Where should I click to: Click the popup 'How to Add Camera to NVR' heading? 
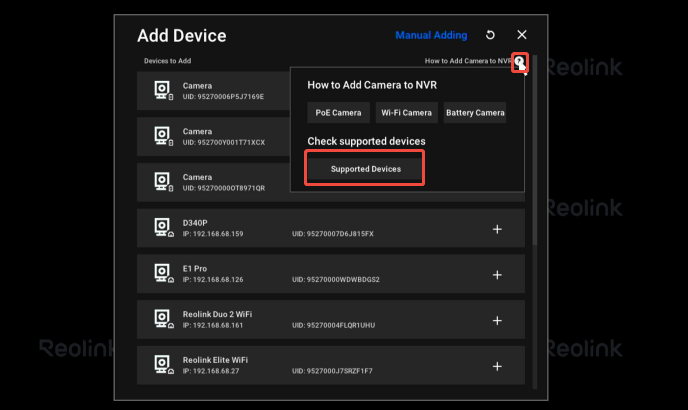[372, 85]
